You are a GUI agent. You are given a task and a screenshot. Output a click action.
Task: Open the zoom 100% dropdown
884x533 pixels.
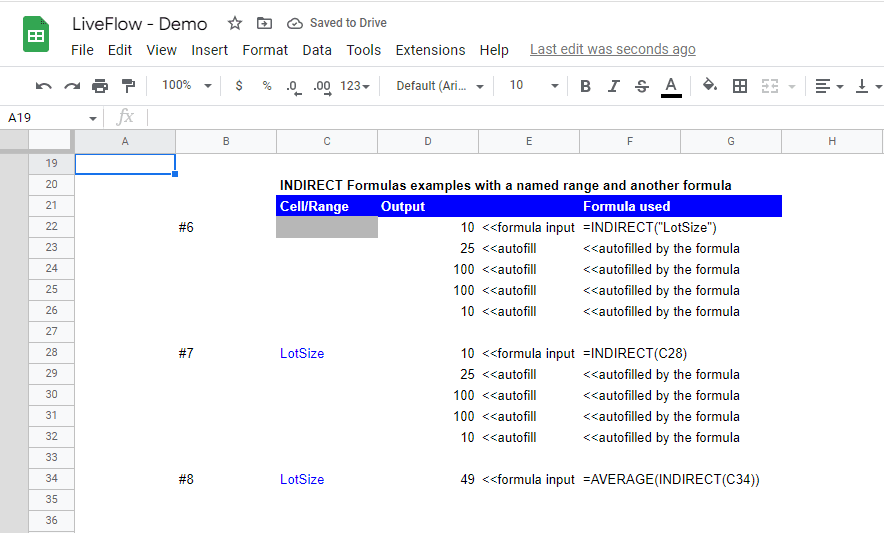click(x=187, y=85)
